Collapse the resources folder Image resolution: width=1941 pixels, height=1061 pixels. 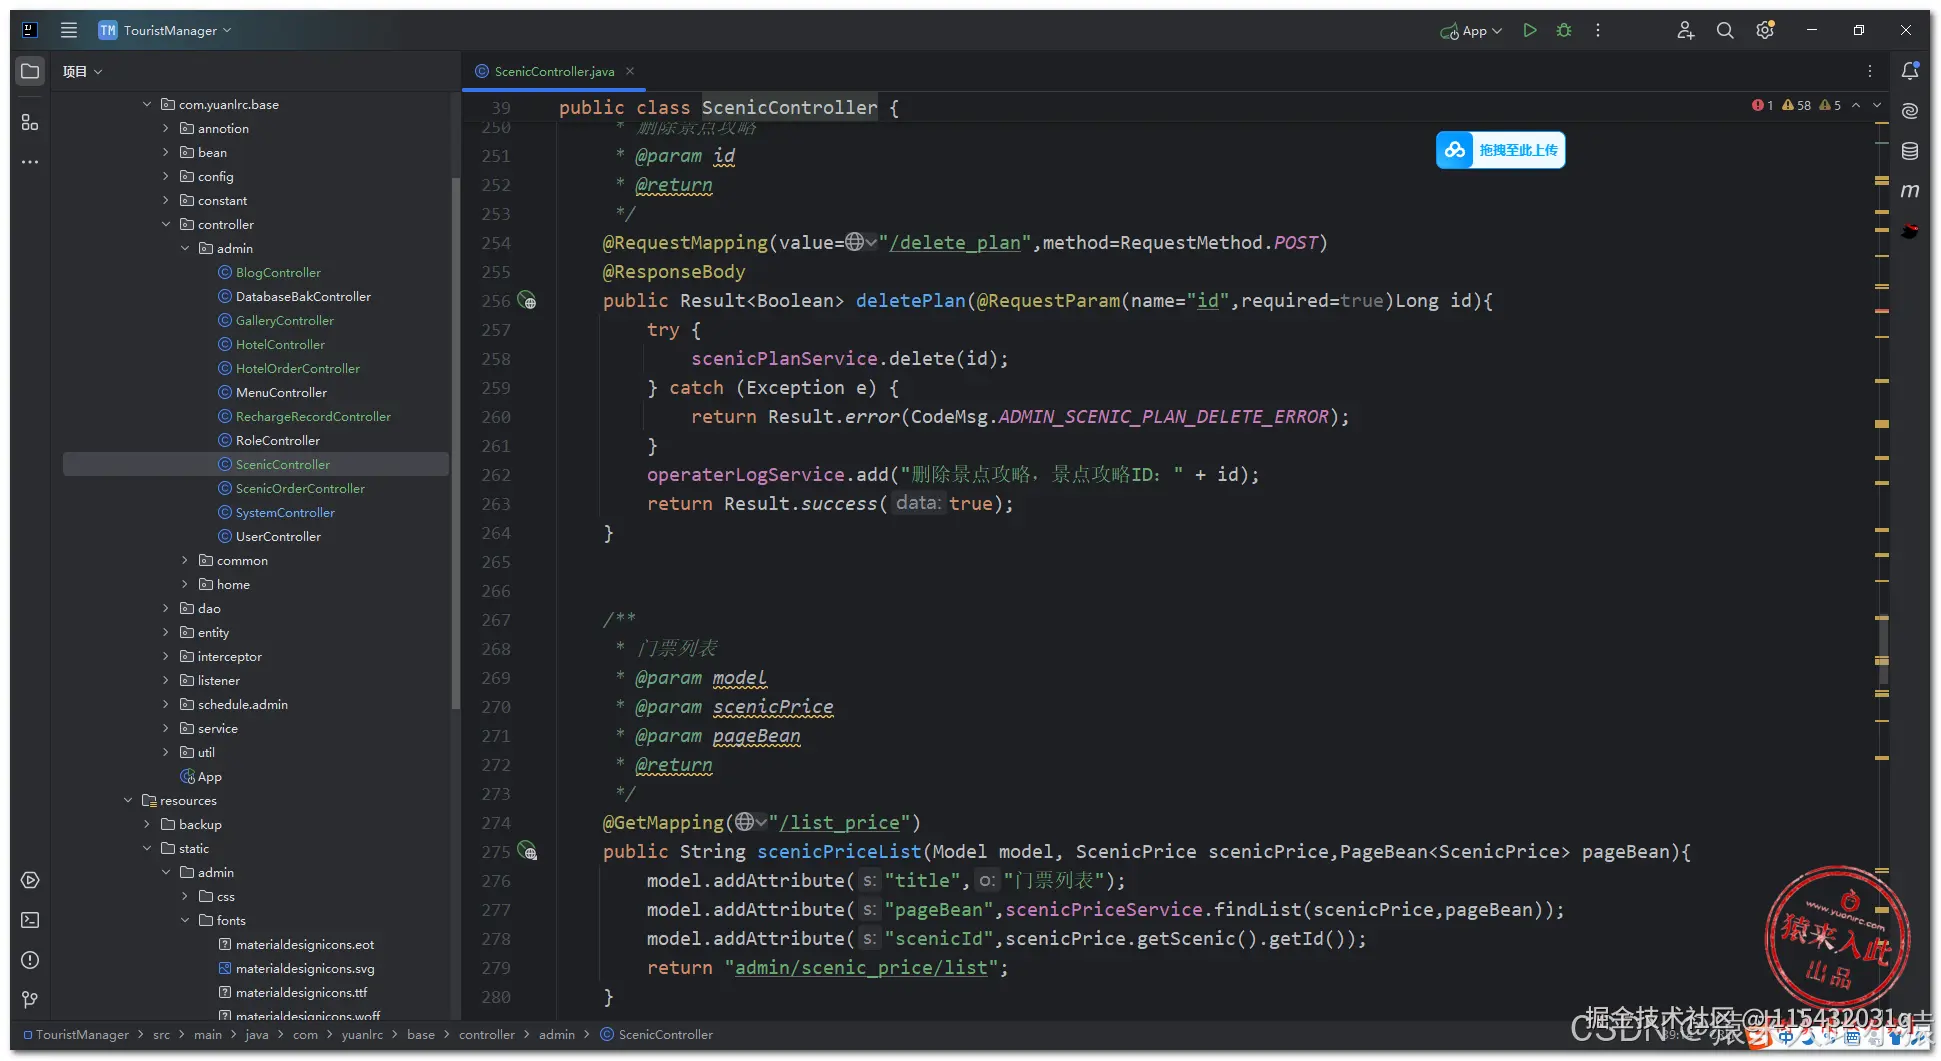coord(128,800)
